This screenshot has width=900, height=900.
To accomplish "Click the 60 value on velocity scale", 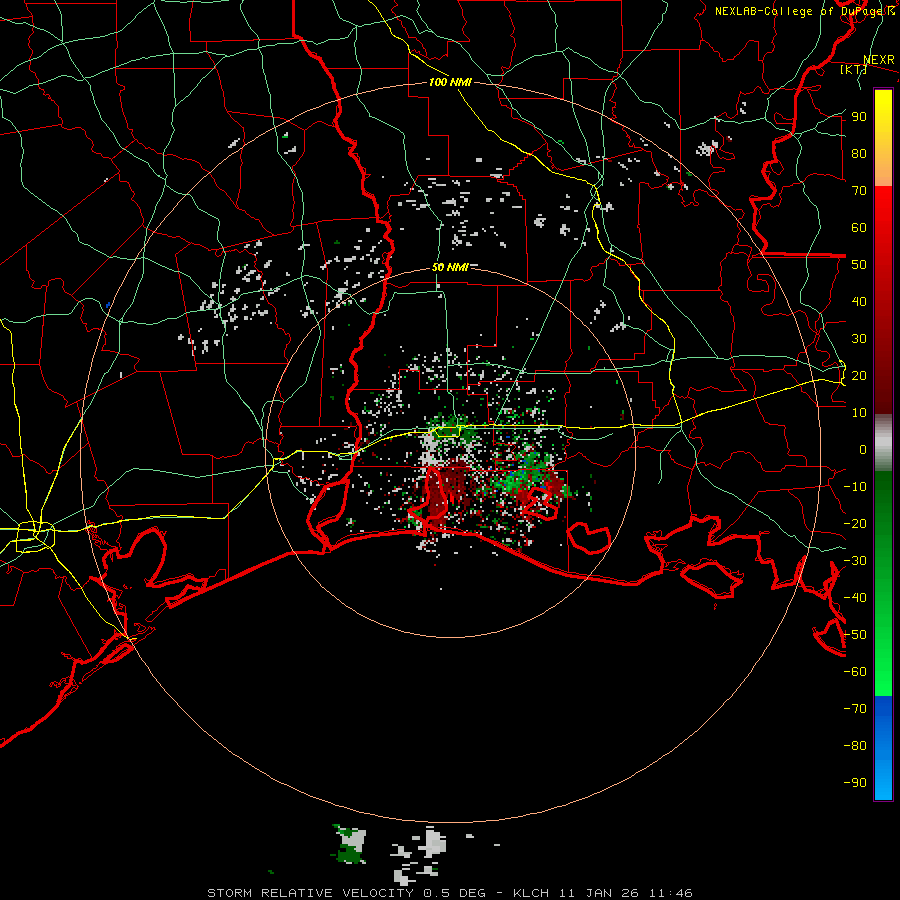I will 859,227.
